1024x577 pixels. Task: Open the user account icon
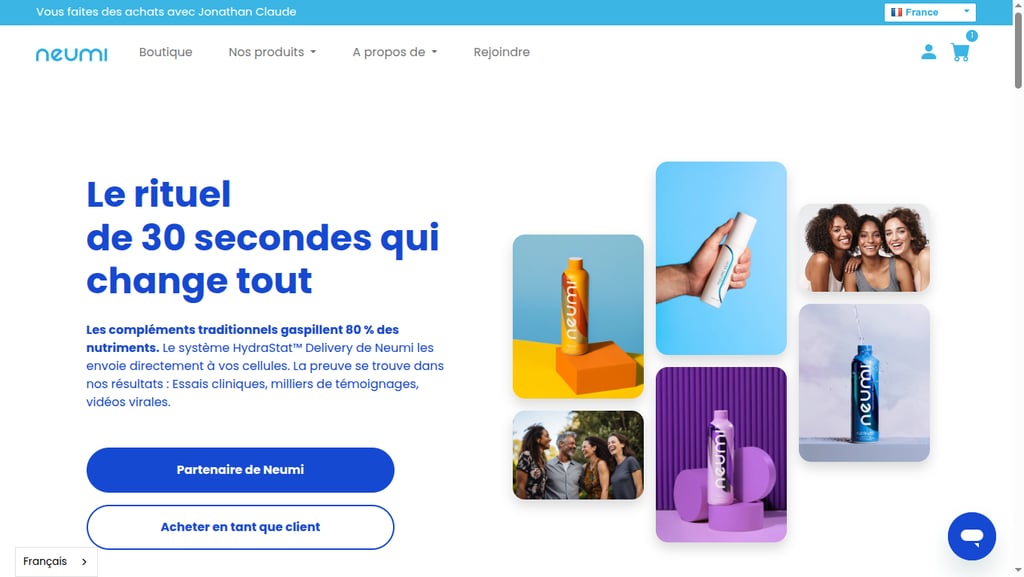tap(928, 52)
